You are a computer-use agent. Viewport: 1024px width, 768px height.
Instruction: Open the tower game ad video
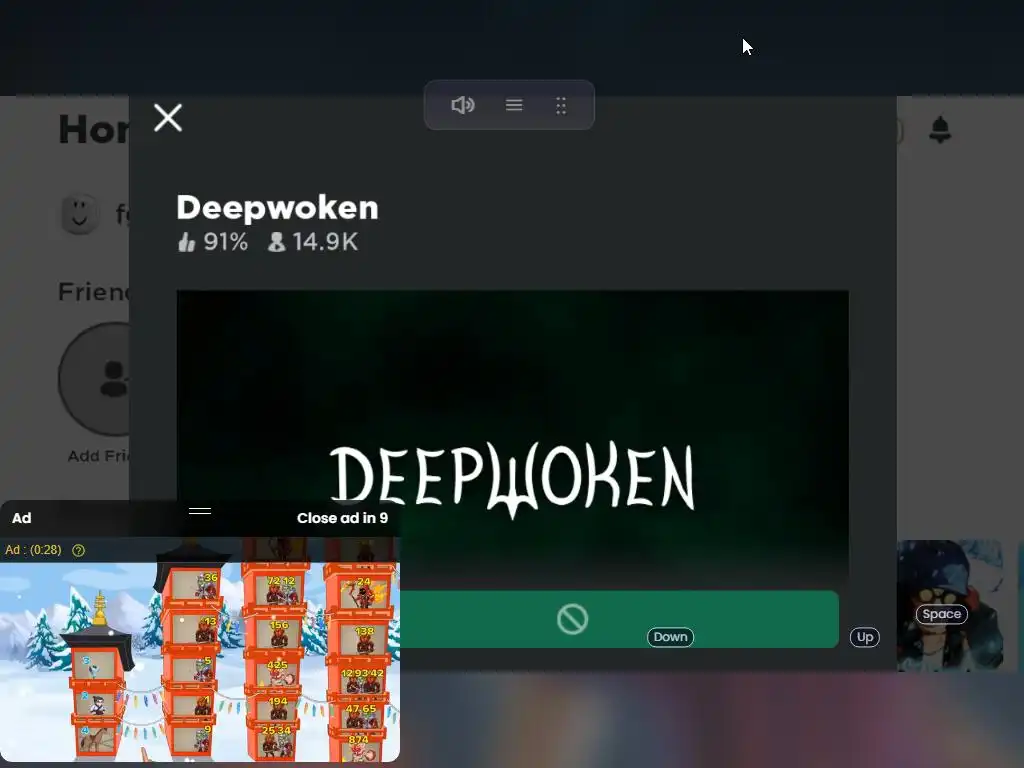200,662
